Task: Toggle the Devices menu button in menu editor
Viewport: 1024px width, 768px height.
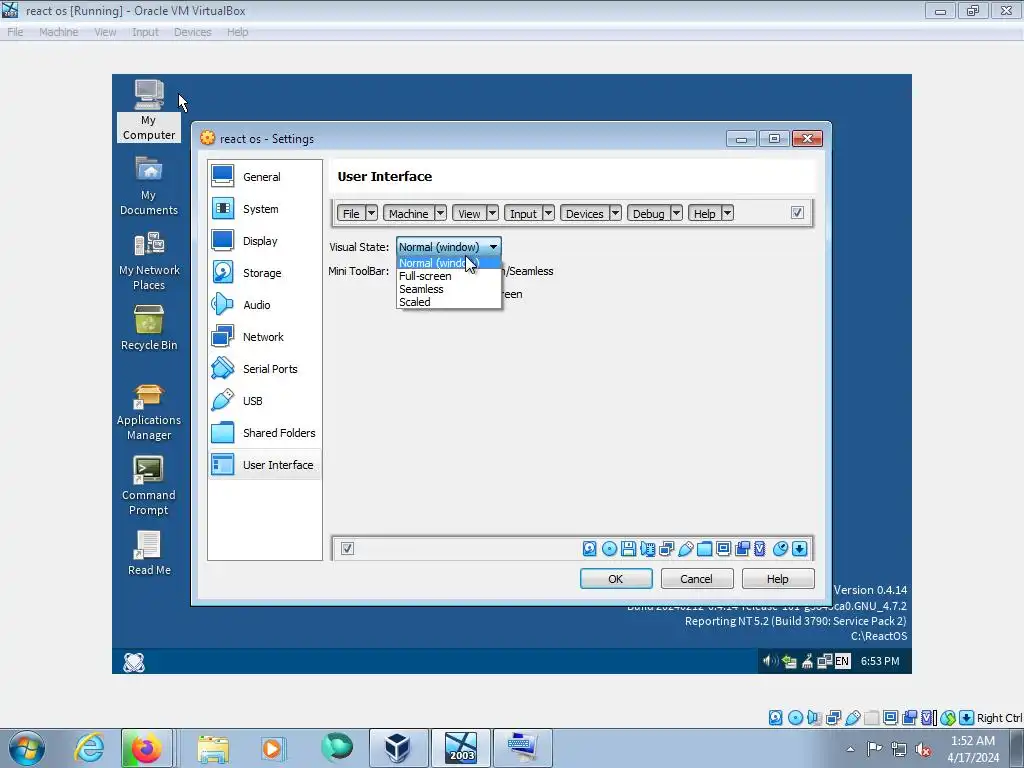Action: [584, 214]
